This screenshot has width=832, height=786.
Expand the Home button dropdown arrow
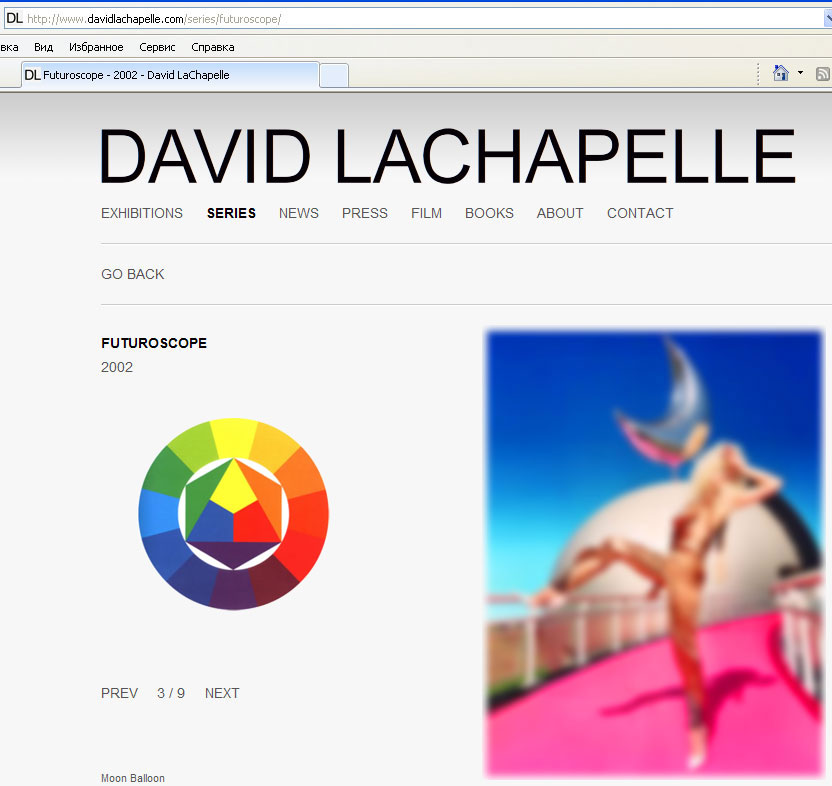pos(800,73)
